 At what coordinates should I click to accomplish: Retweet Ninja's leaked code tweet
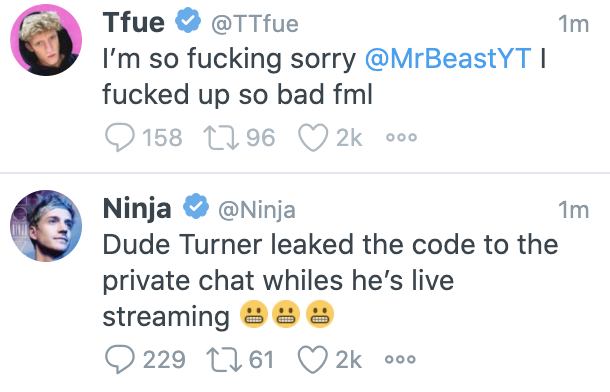pos(223,360)
